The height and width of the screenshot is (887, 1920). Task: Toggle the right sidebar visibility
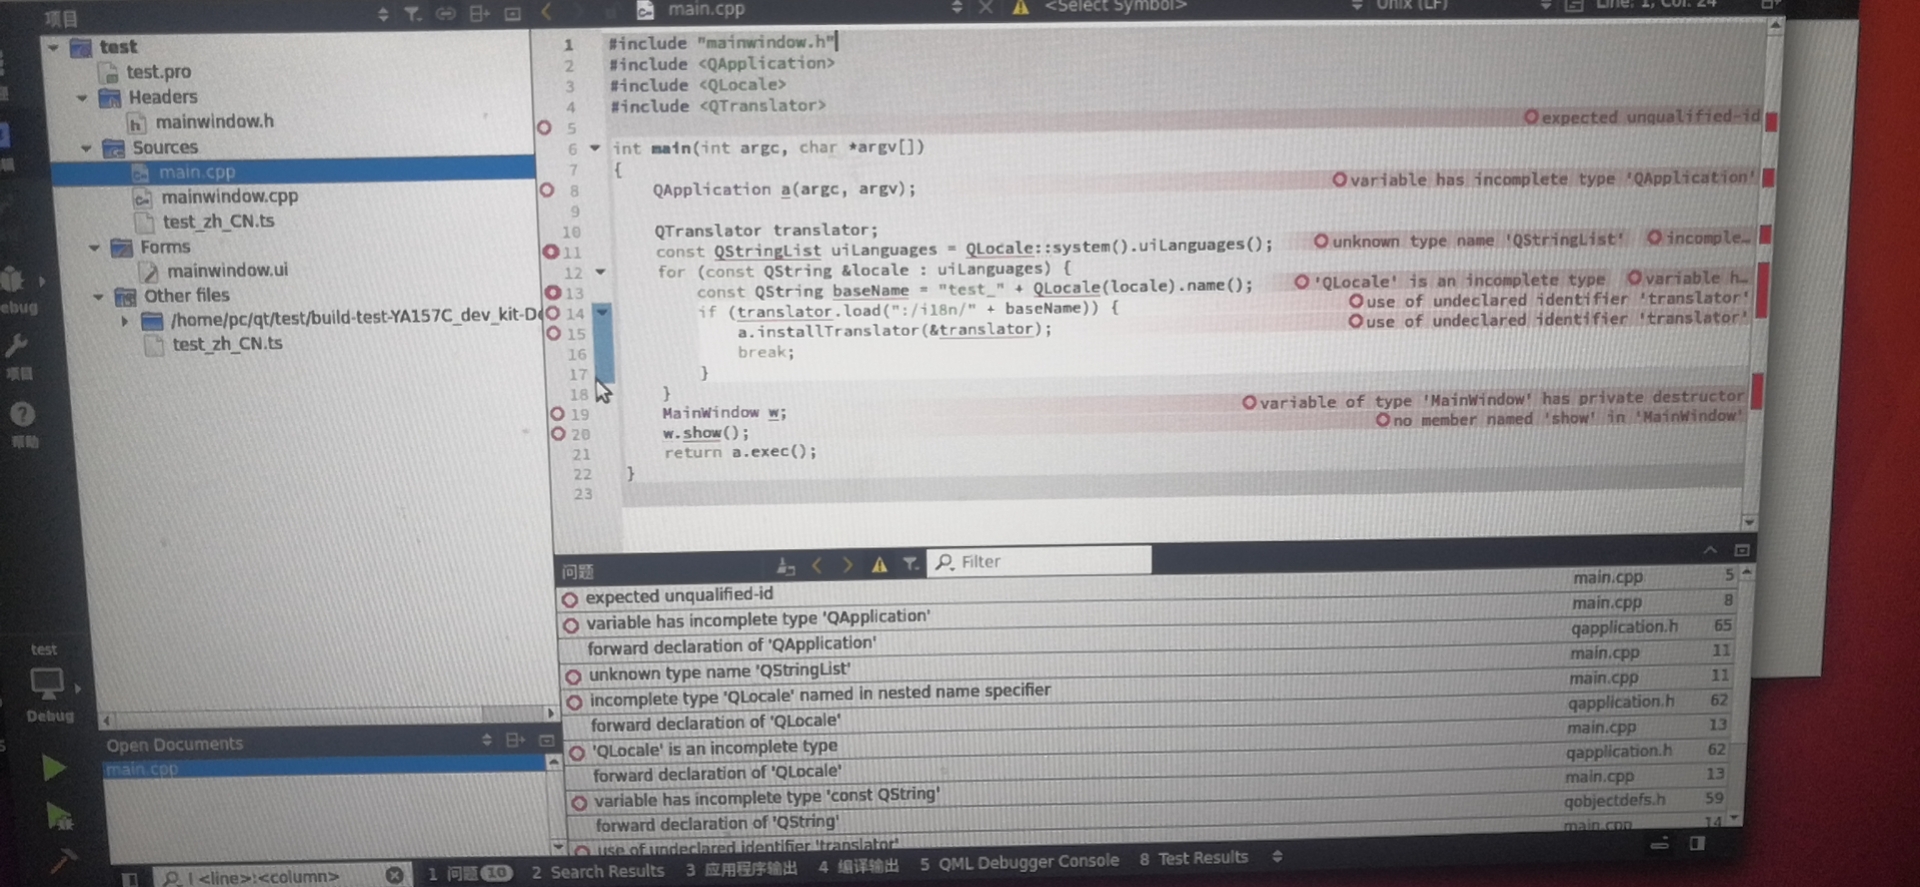1697,844
